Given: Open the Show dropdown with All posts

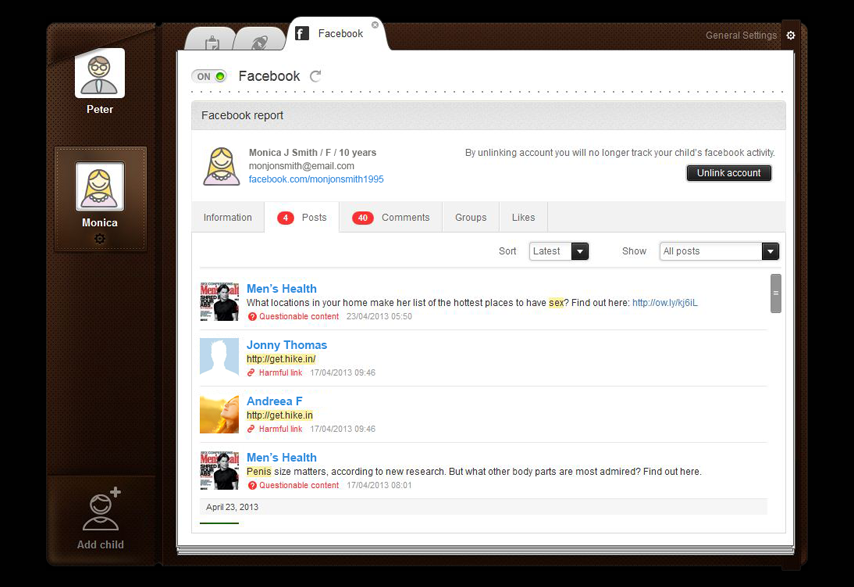Looking at the screenshot, I should [719, 252].
